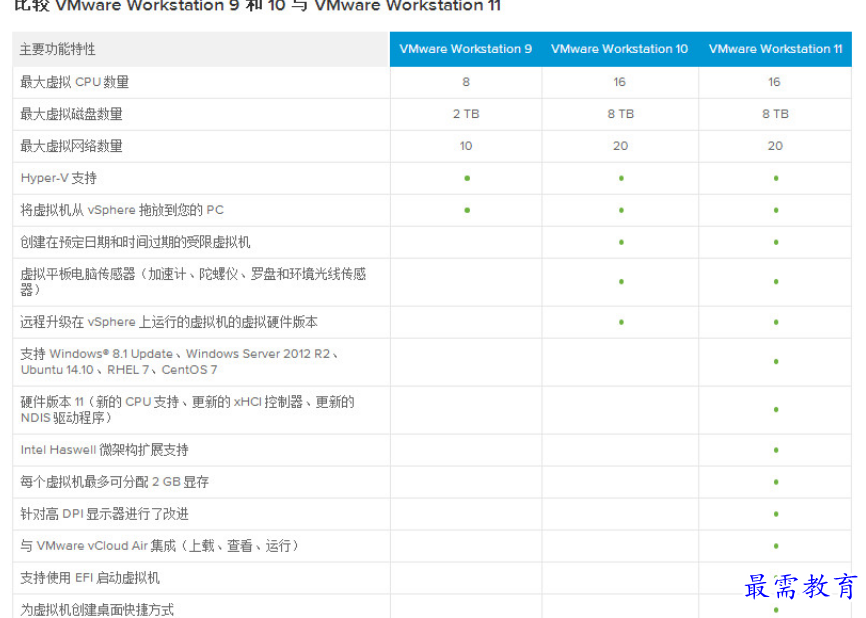The width and height of the screenshot is (866, 618).
Task: Select the 最大虚拟磁盘数量 row label
Action: click(x=71, y=114)
